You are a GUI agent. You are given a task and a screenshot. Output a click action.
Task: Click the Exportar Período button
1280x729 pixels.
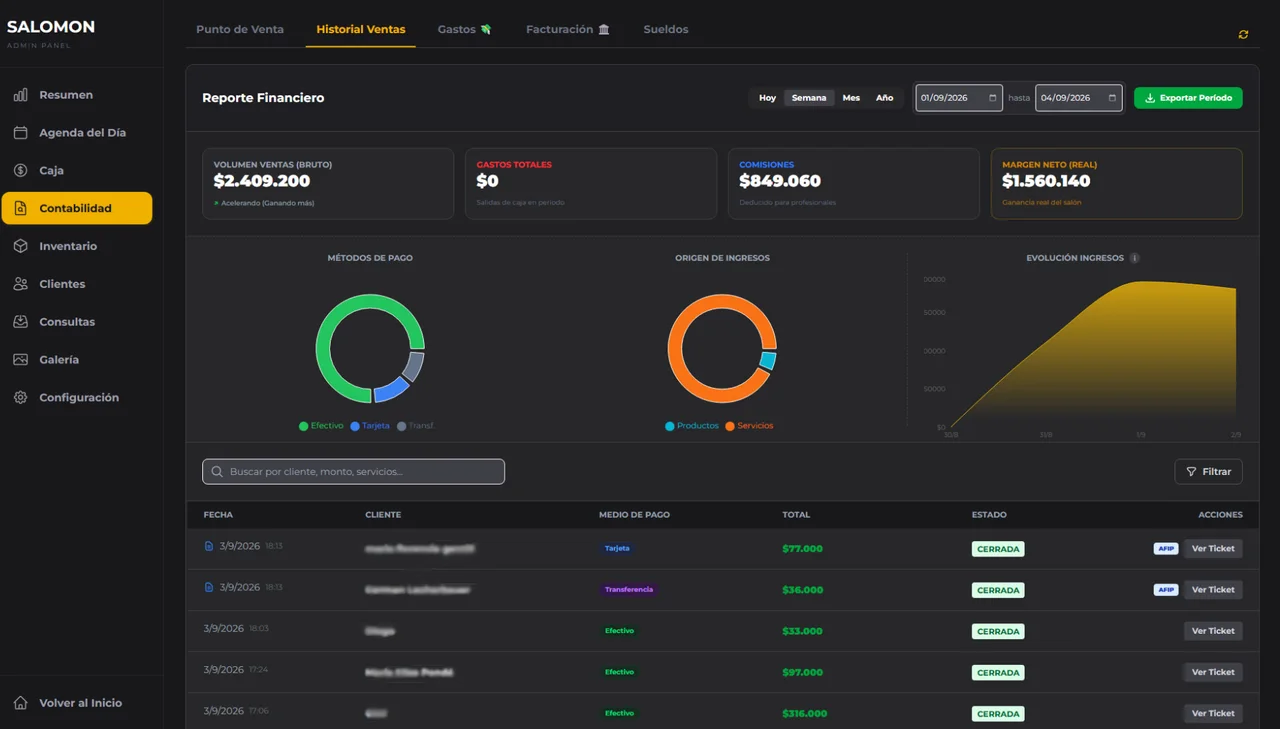[x=1188, y=98]
